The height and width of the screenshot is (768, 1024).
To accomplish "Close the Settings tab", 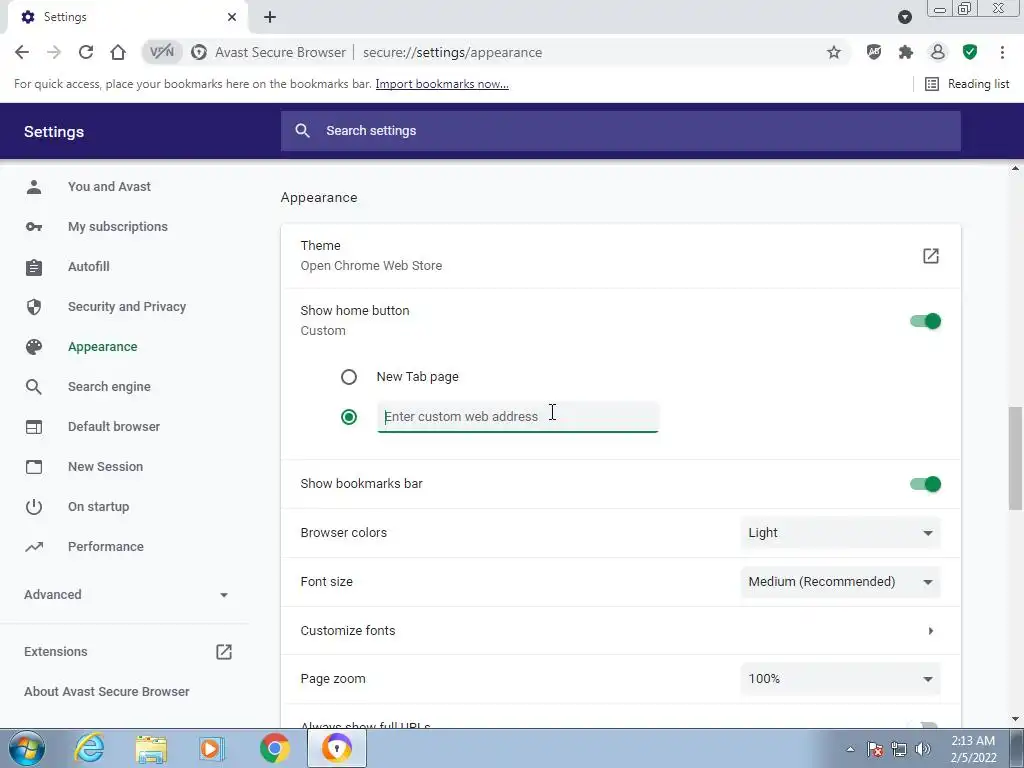I will click(232, 17).
